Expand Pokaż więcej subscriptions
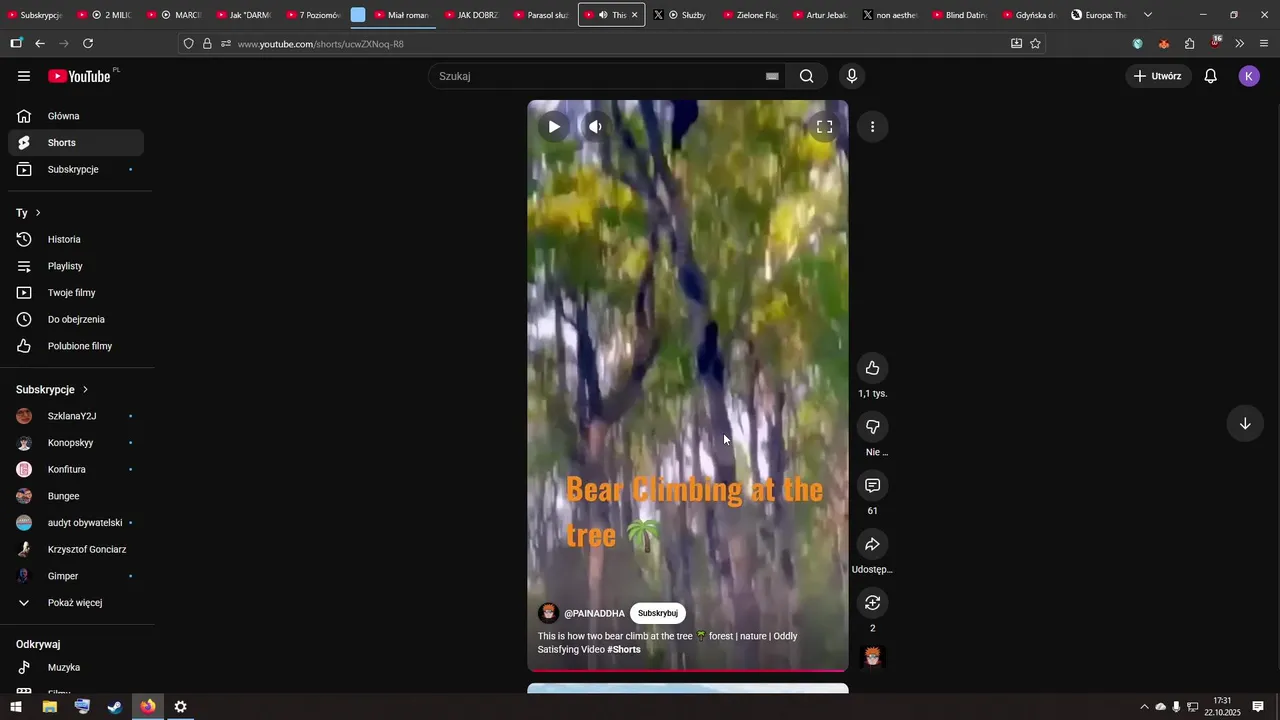 pyautogui.click(x=76, y=603)
